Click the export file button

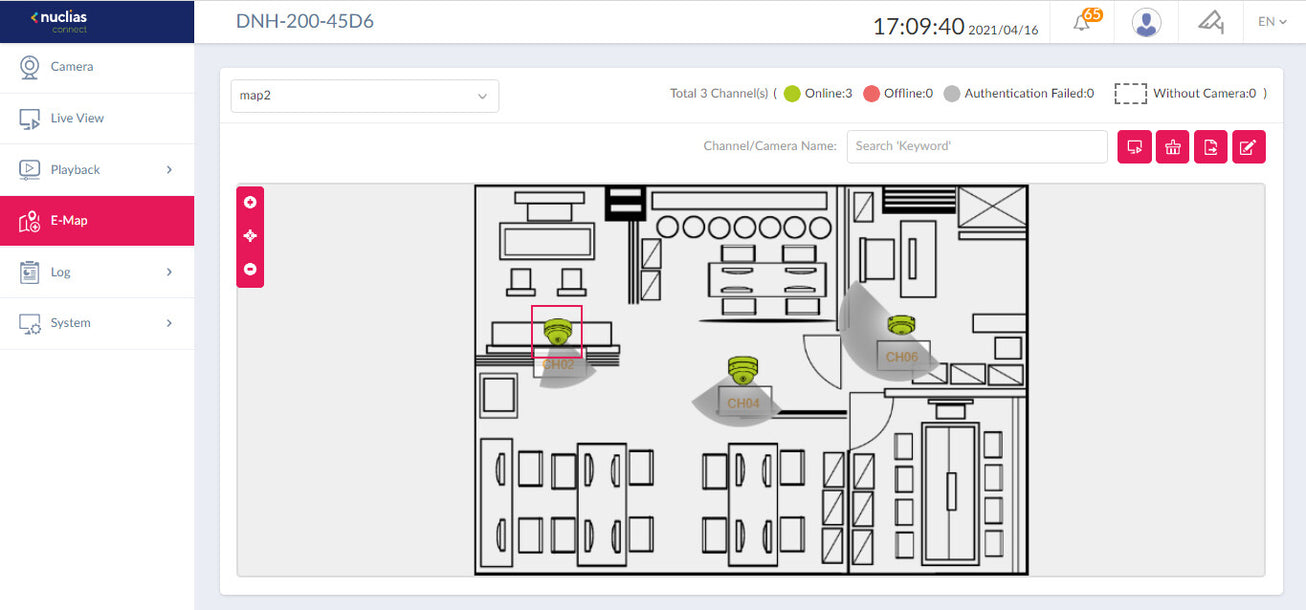[x=1210, y=147]
